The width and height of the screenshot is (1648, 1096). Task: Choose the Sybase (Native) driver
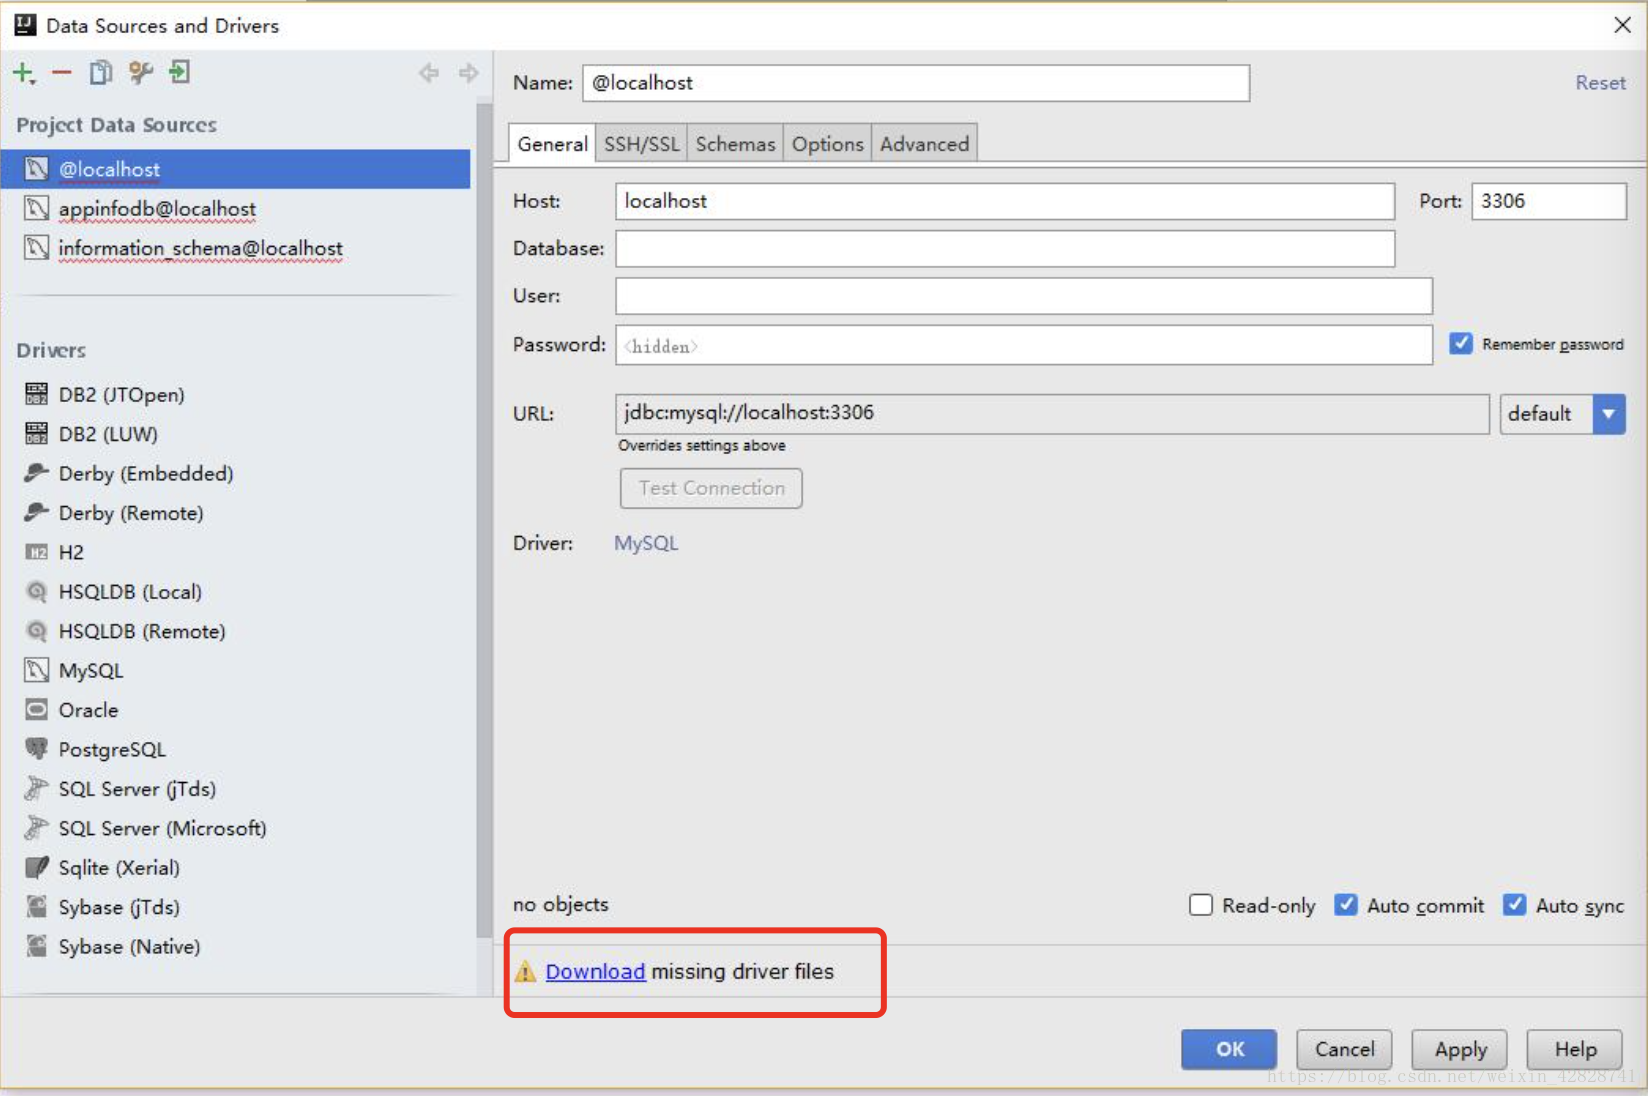tap(129, 946)
